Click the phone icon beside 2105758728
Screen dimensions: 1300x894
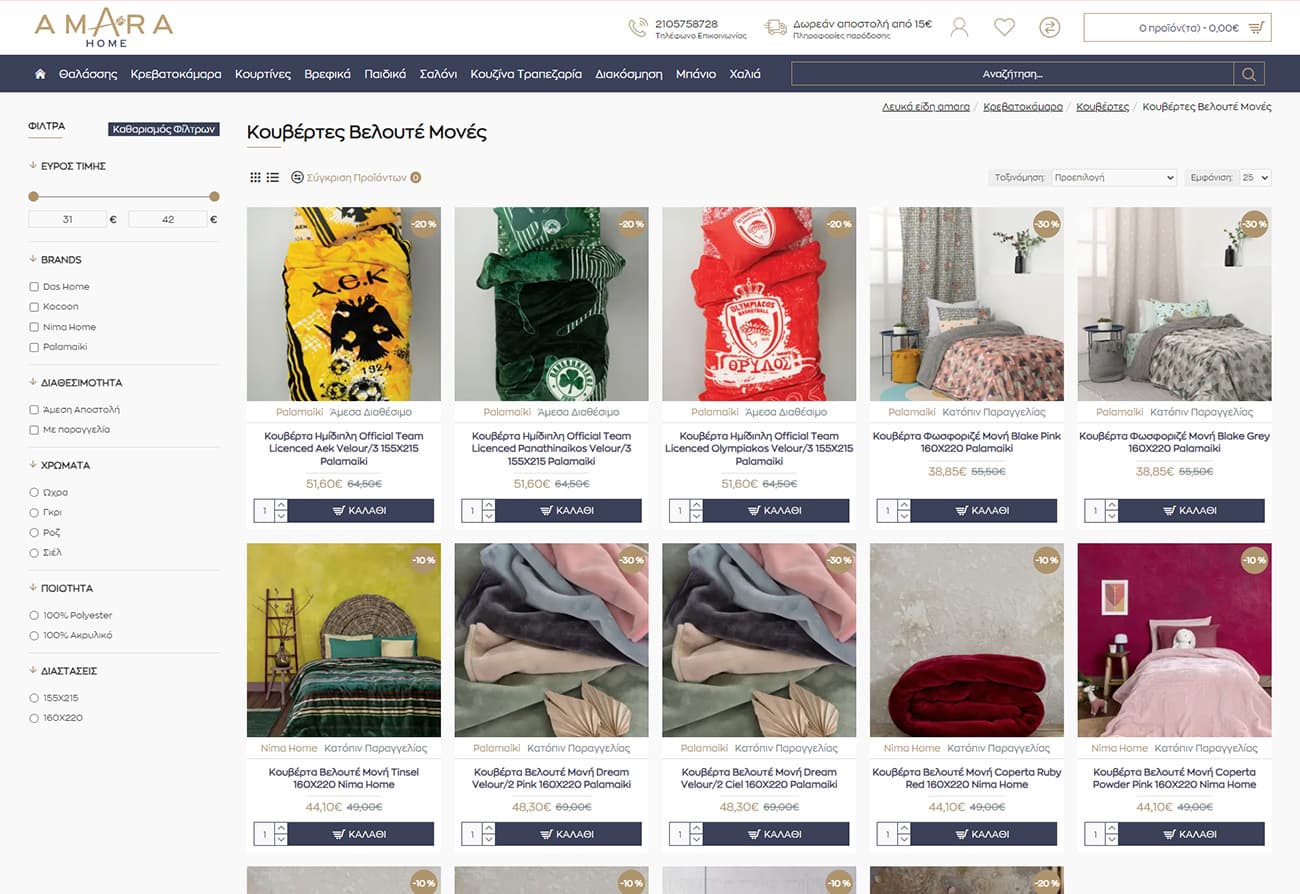click(637, 27)
